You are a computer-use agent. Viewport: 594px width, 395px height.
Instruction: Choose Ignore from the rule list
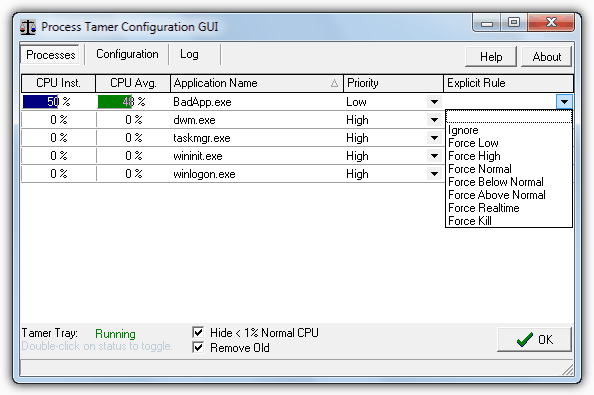pos(509,130)
